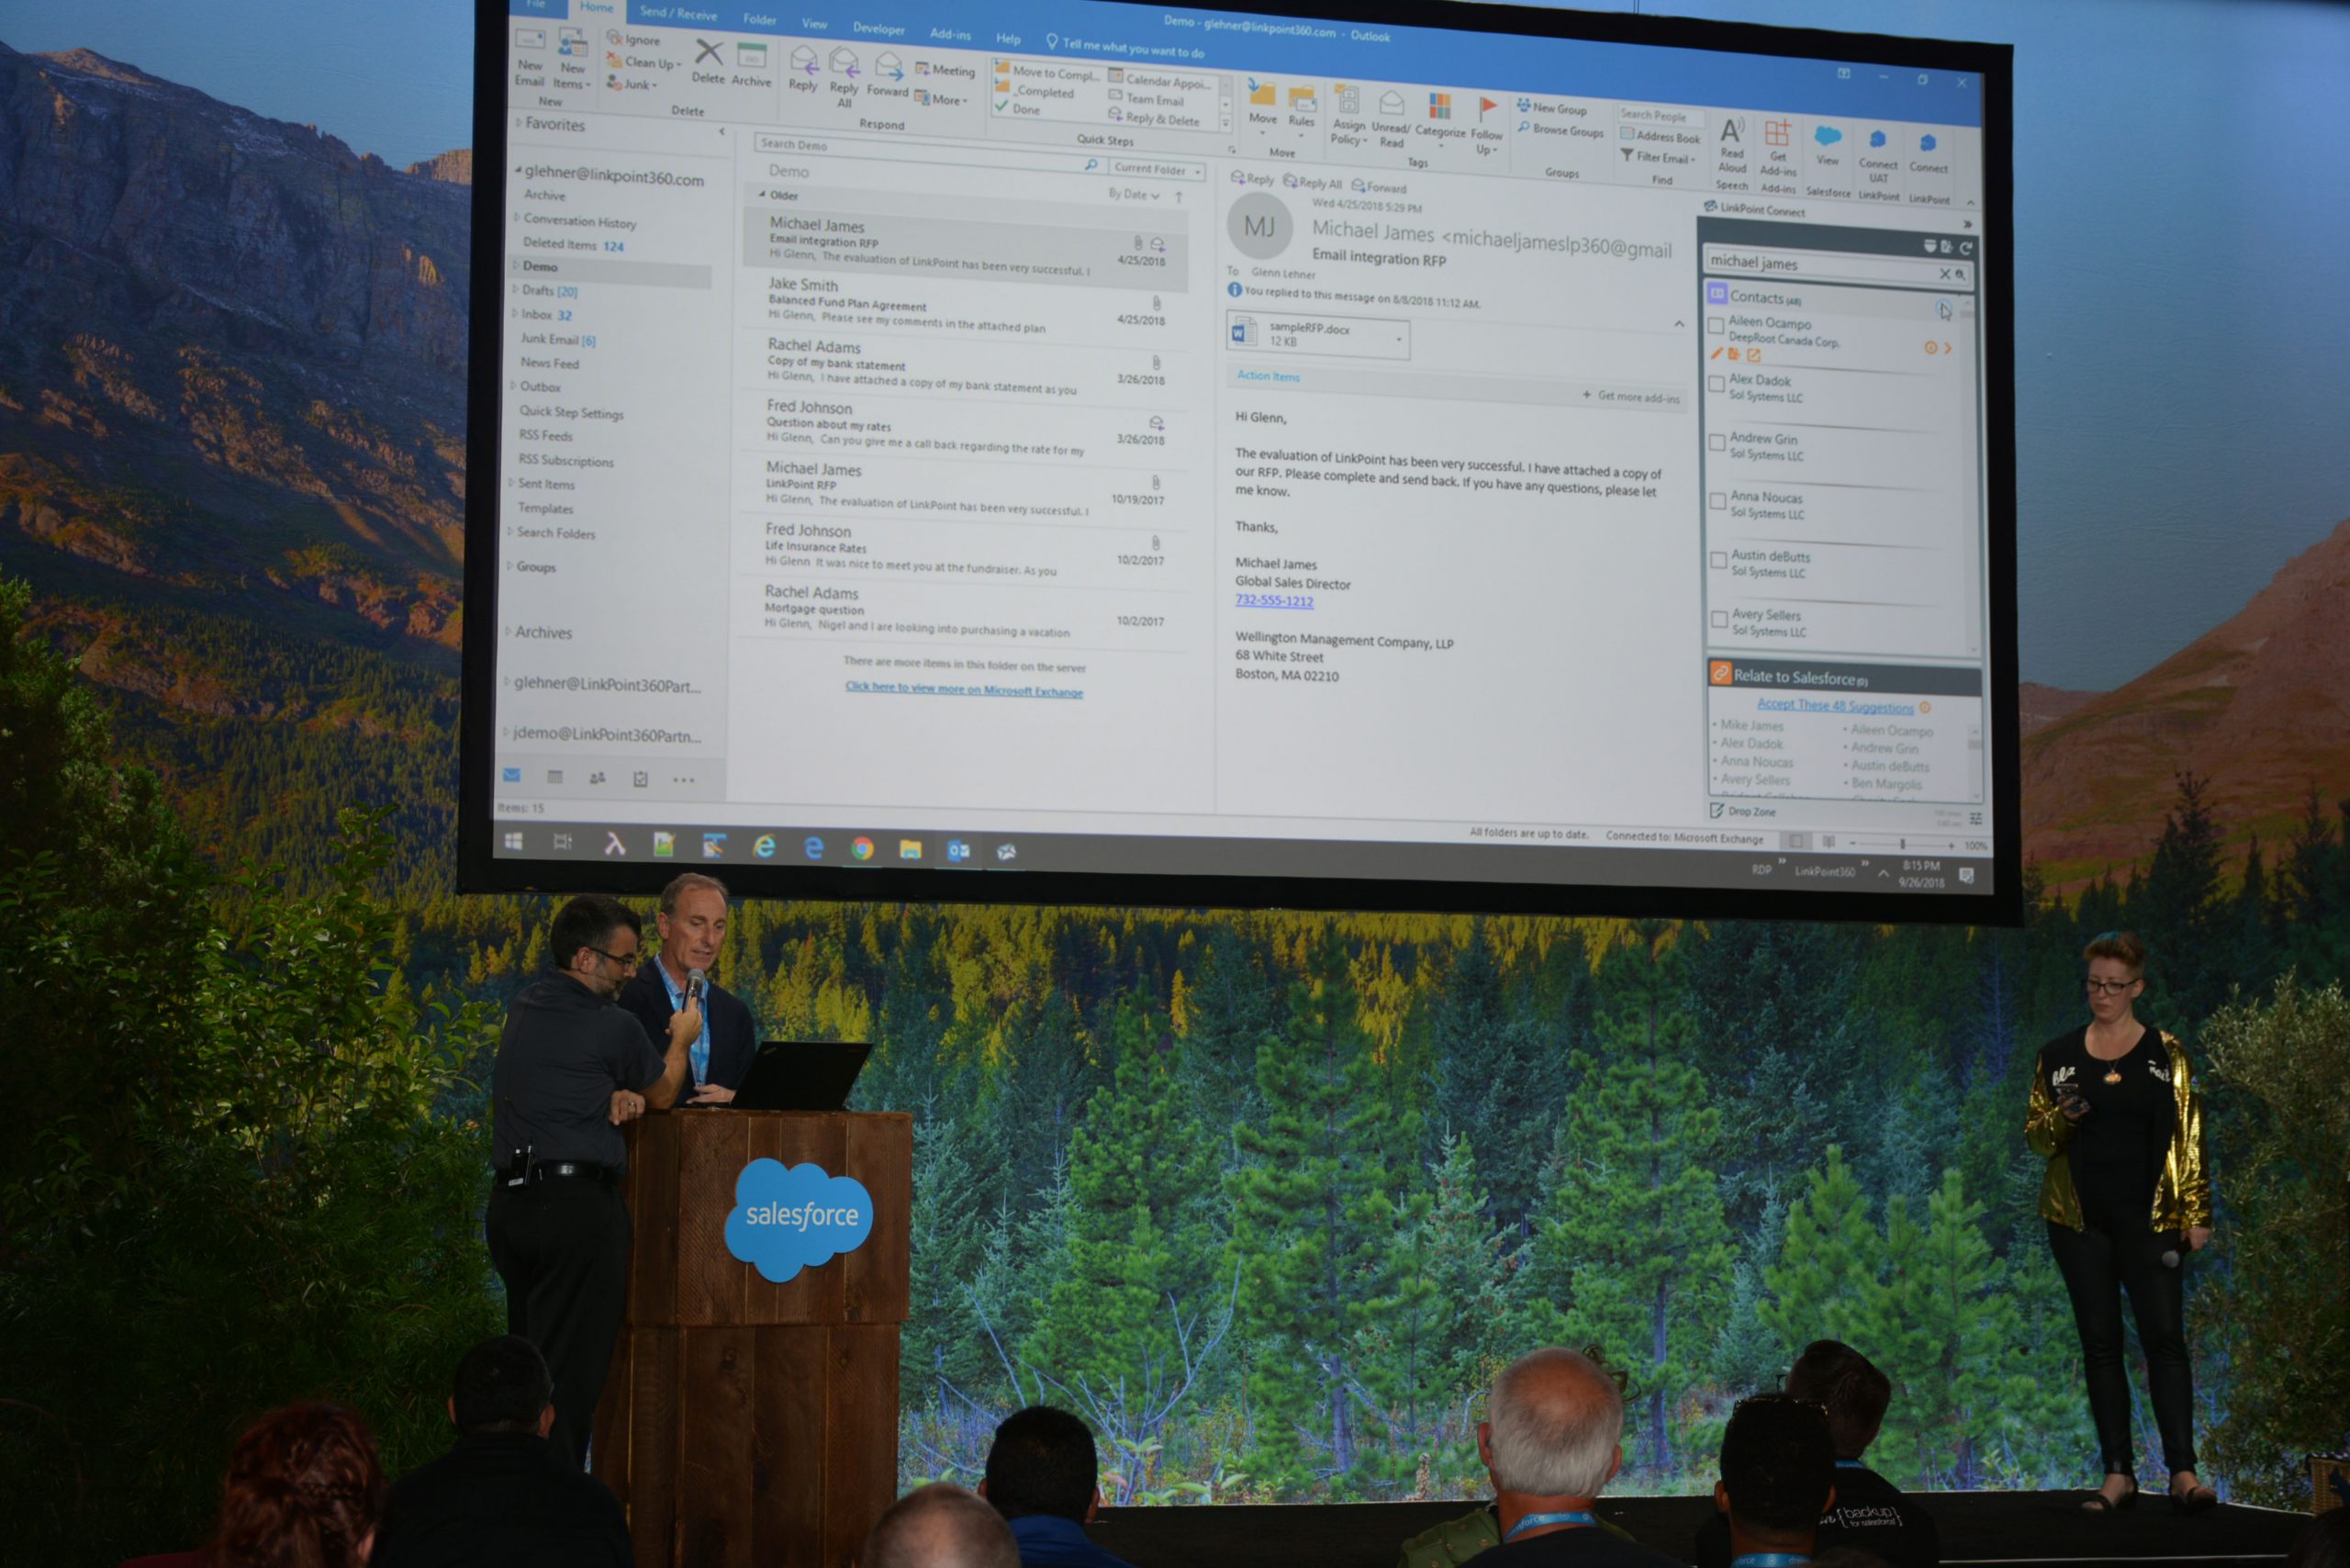
Task: Select the Jake Smith Balanced Fund Plan email
Action: click(x=965, y=304)
